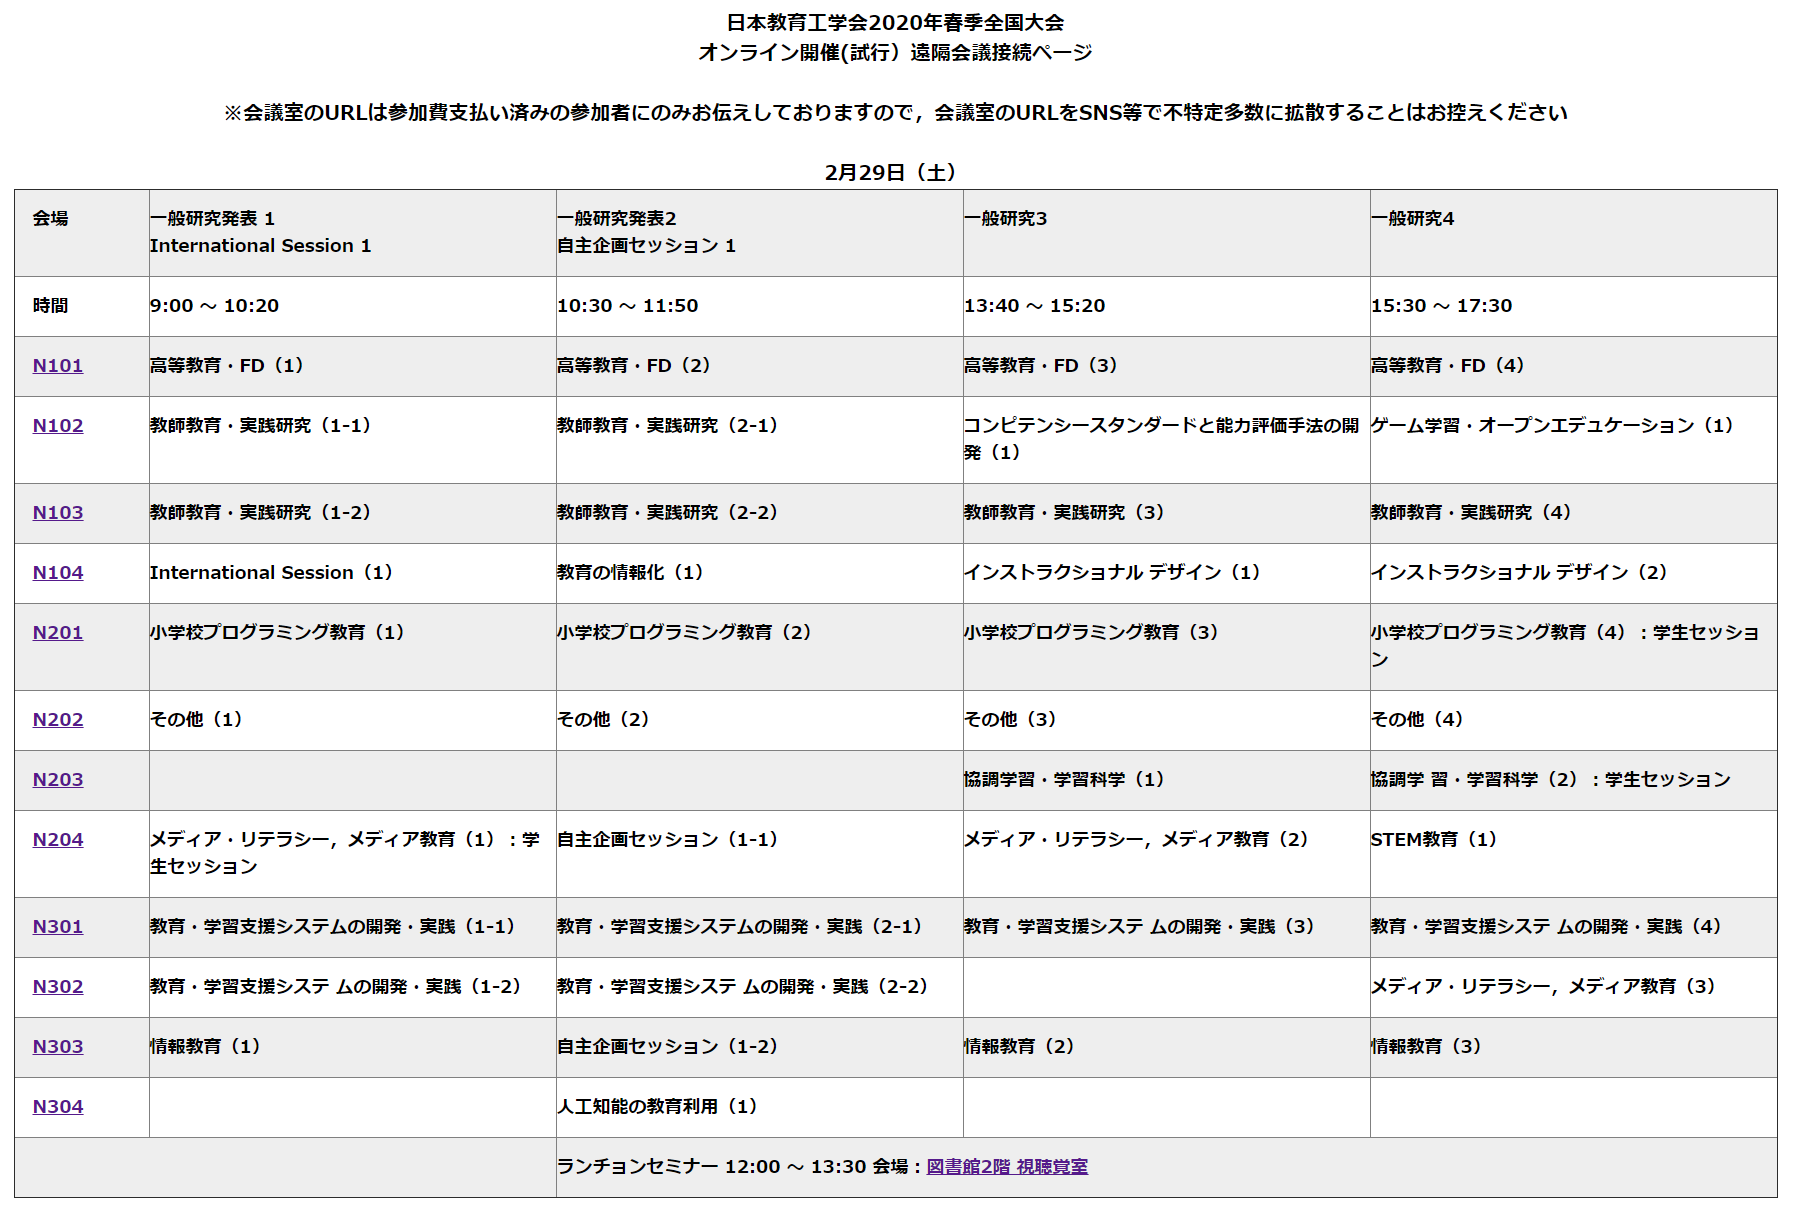Click the 人工知能の教育利用（1） session cell
Image resolution: width=1794 pixels, height=1212 pixels.
click(657, 1107)
